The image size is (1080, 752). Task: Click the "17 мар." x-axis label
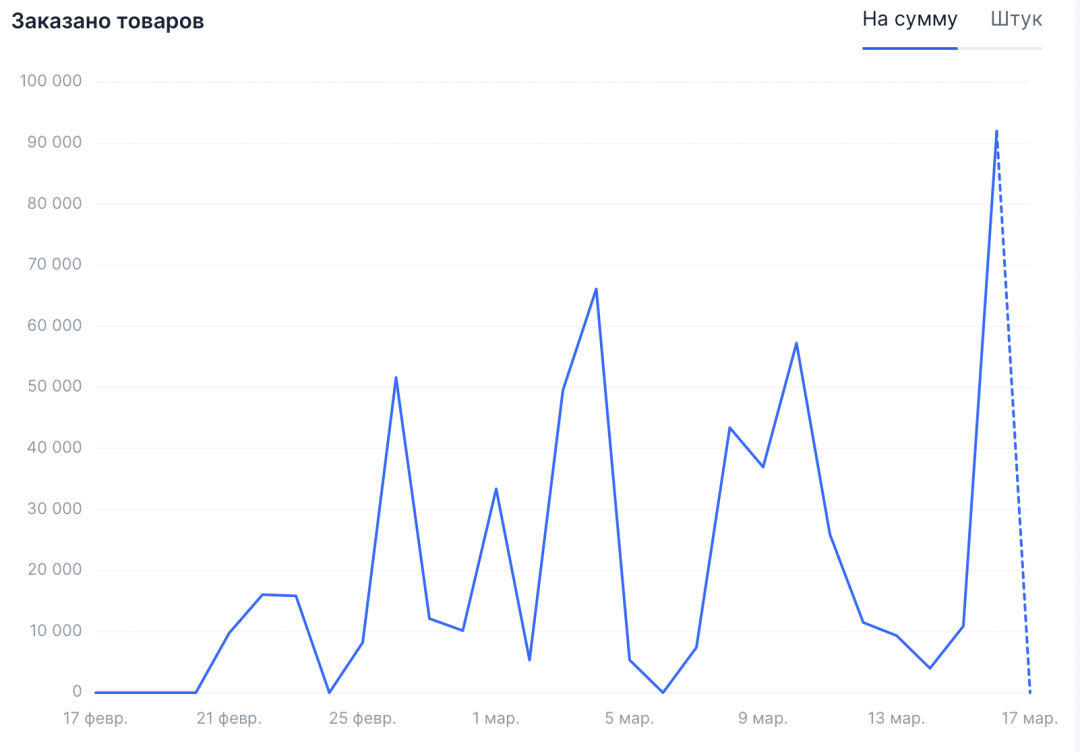coord(1029,719)
